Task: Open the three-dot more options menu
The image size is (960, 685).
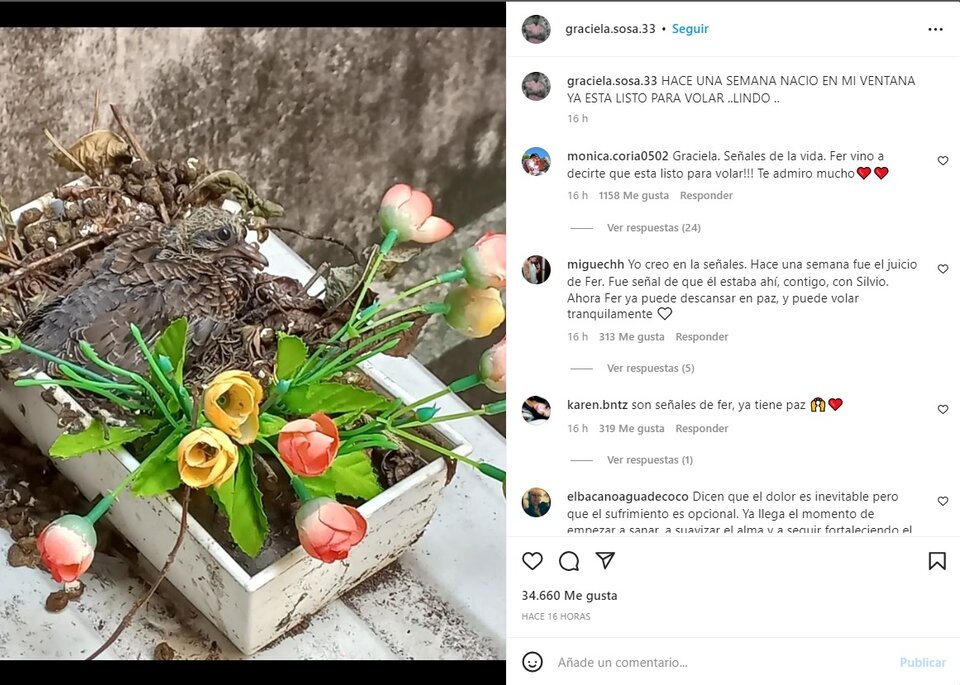Action: click(935, 29)
